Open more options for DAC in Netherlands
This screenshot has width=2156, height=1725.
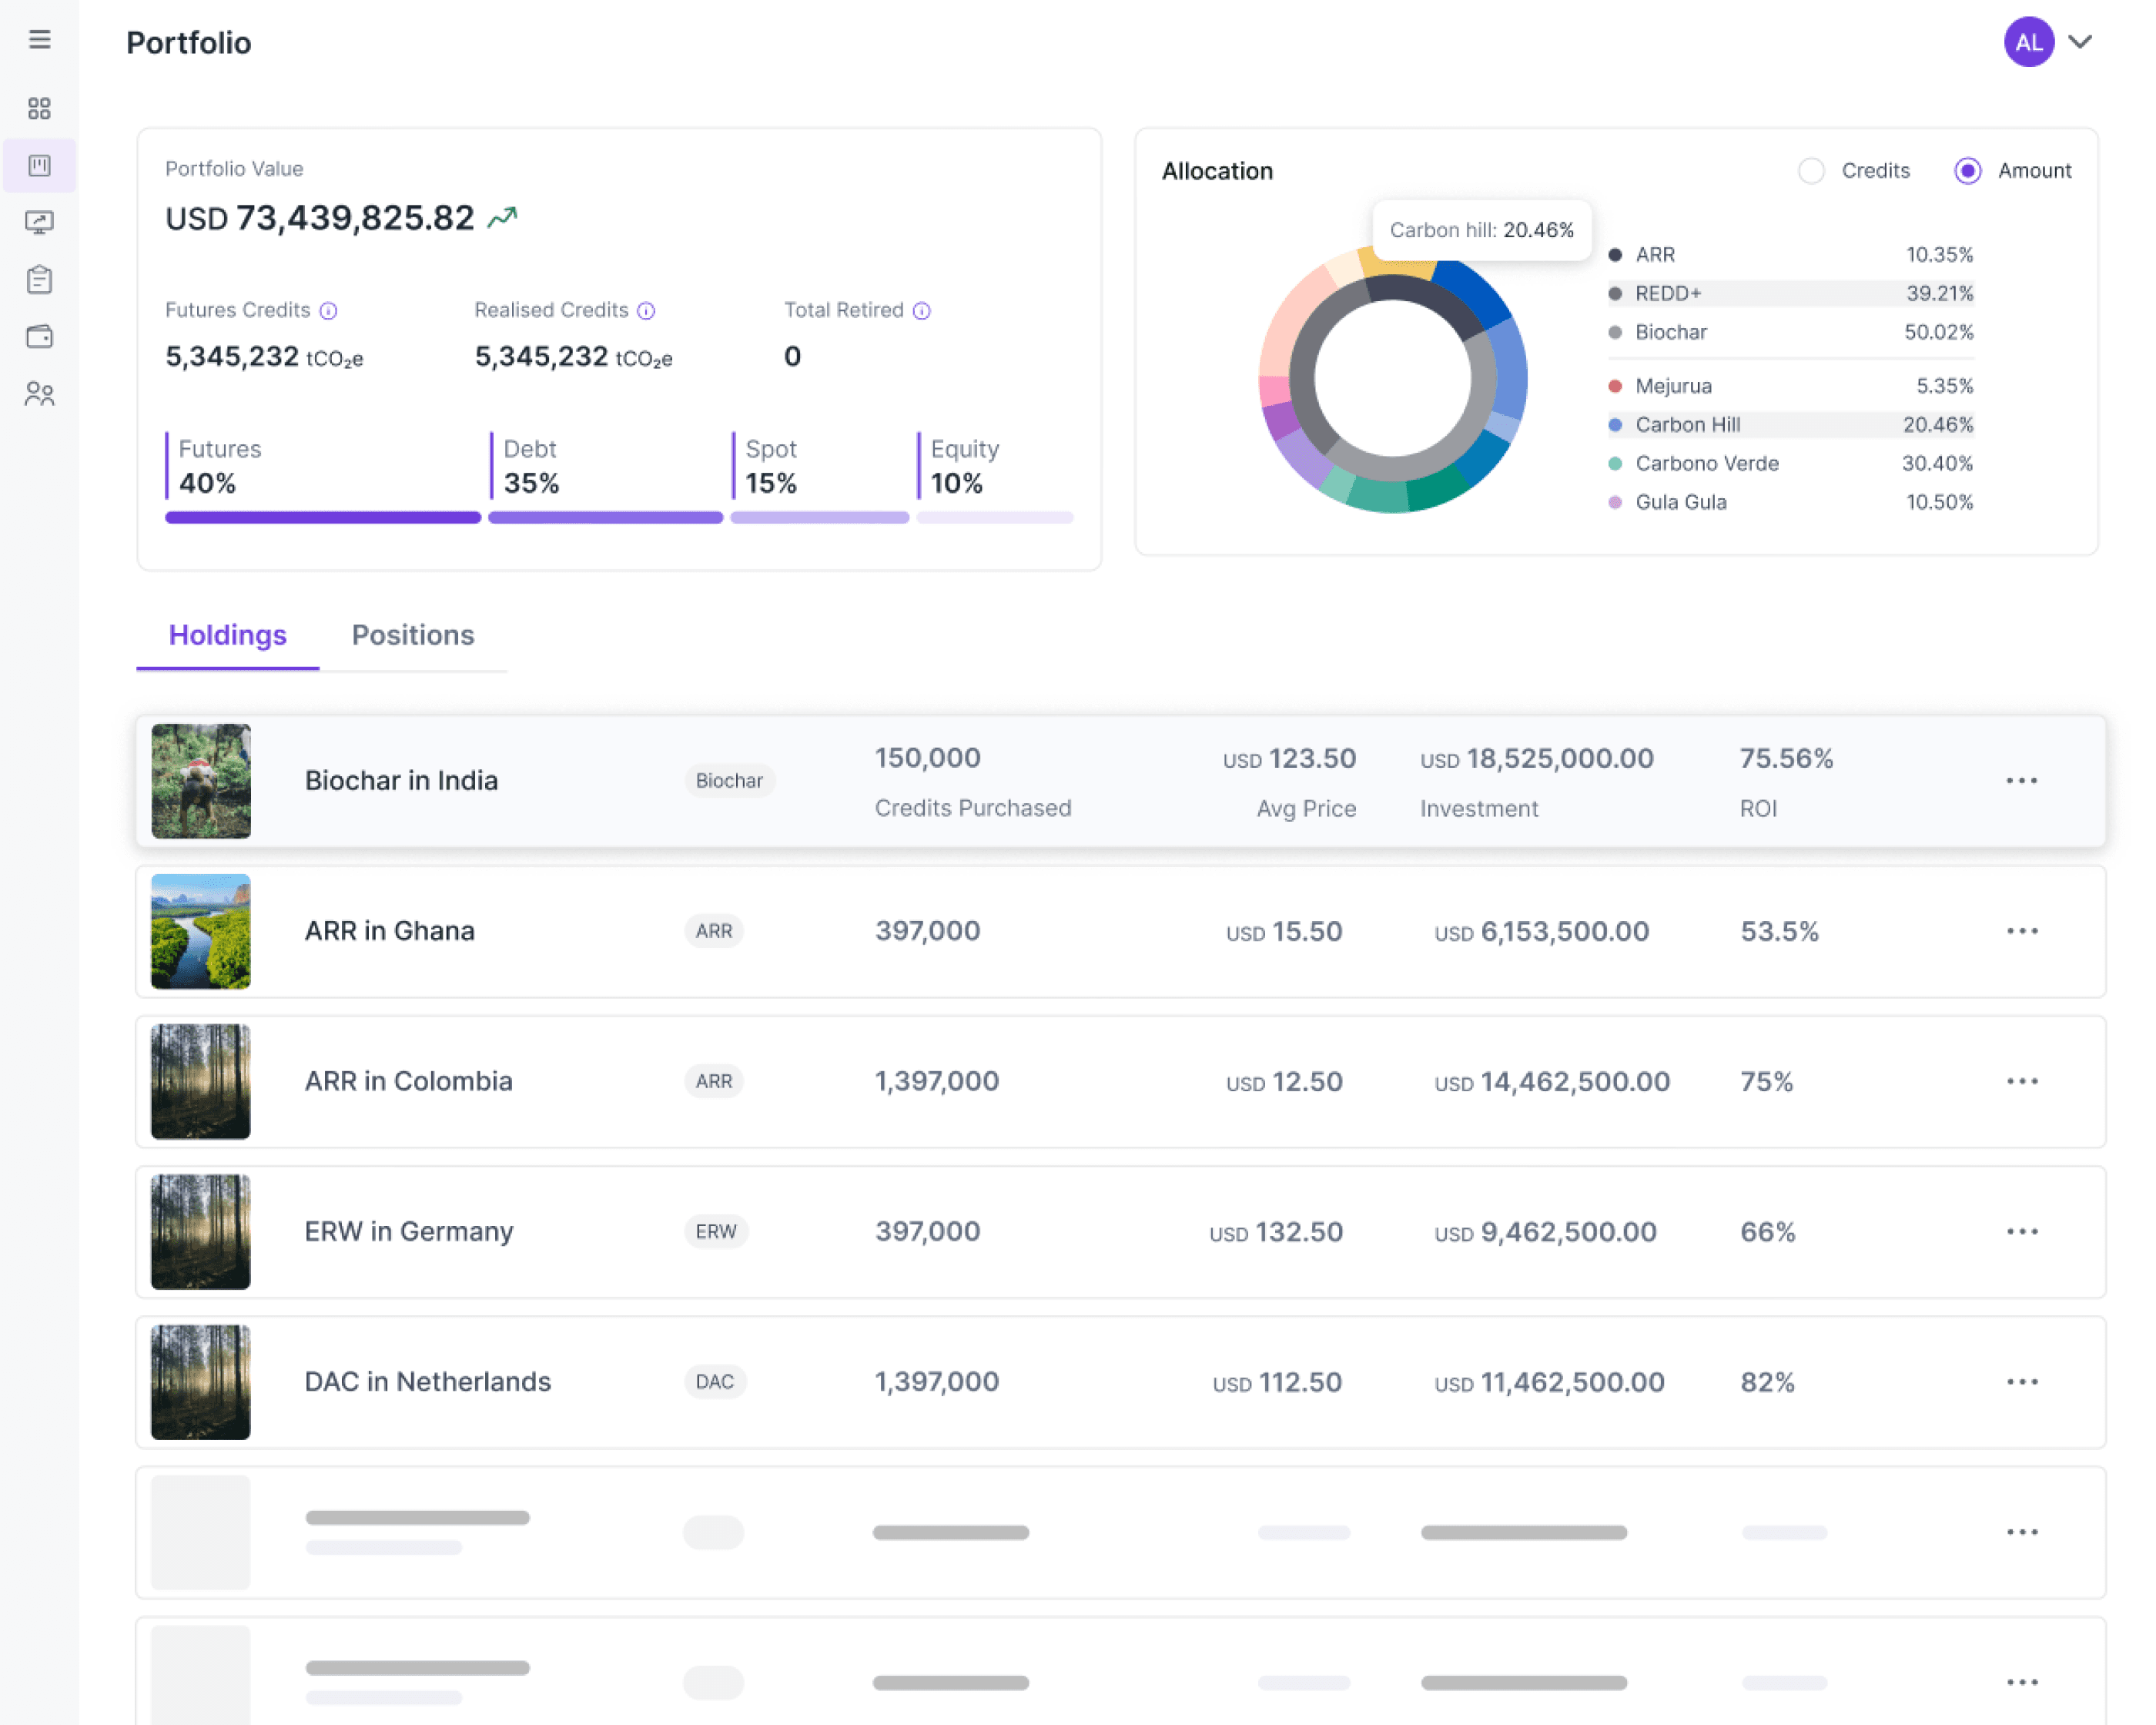pyautogui.click(x=2021, y=1382)
